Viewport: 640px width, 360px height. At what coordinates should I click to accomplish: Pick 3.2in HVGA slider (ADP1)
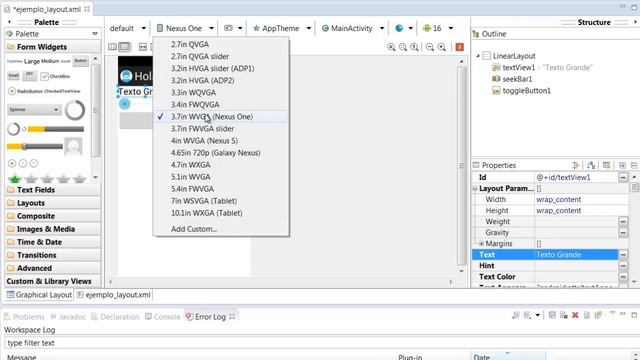click(221, 68)
